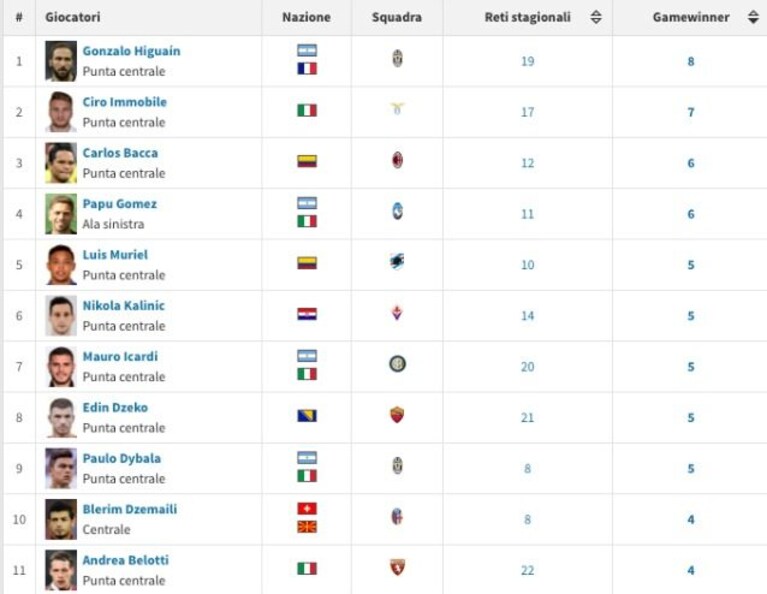The width and height of the screenshot is (767, 594).
Task: Open Bologna crest in Blerim Dzemaili row
Action: pos(397,517)
